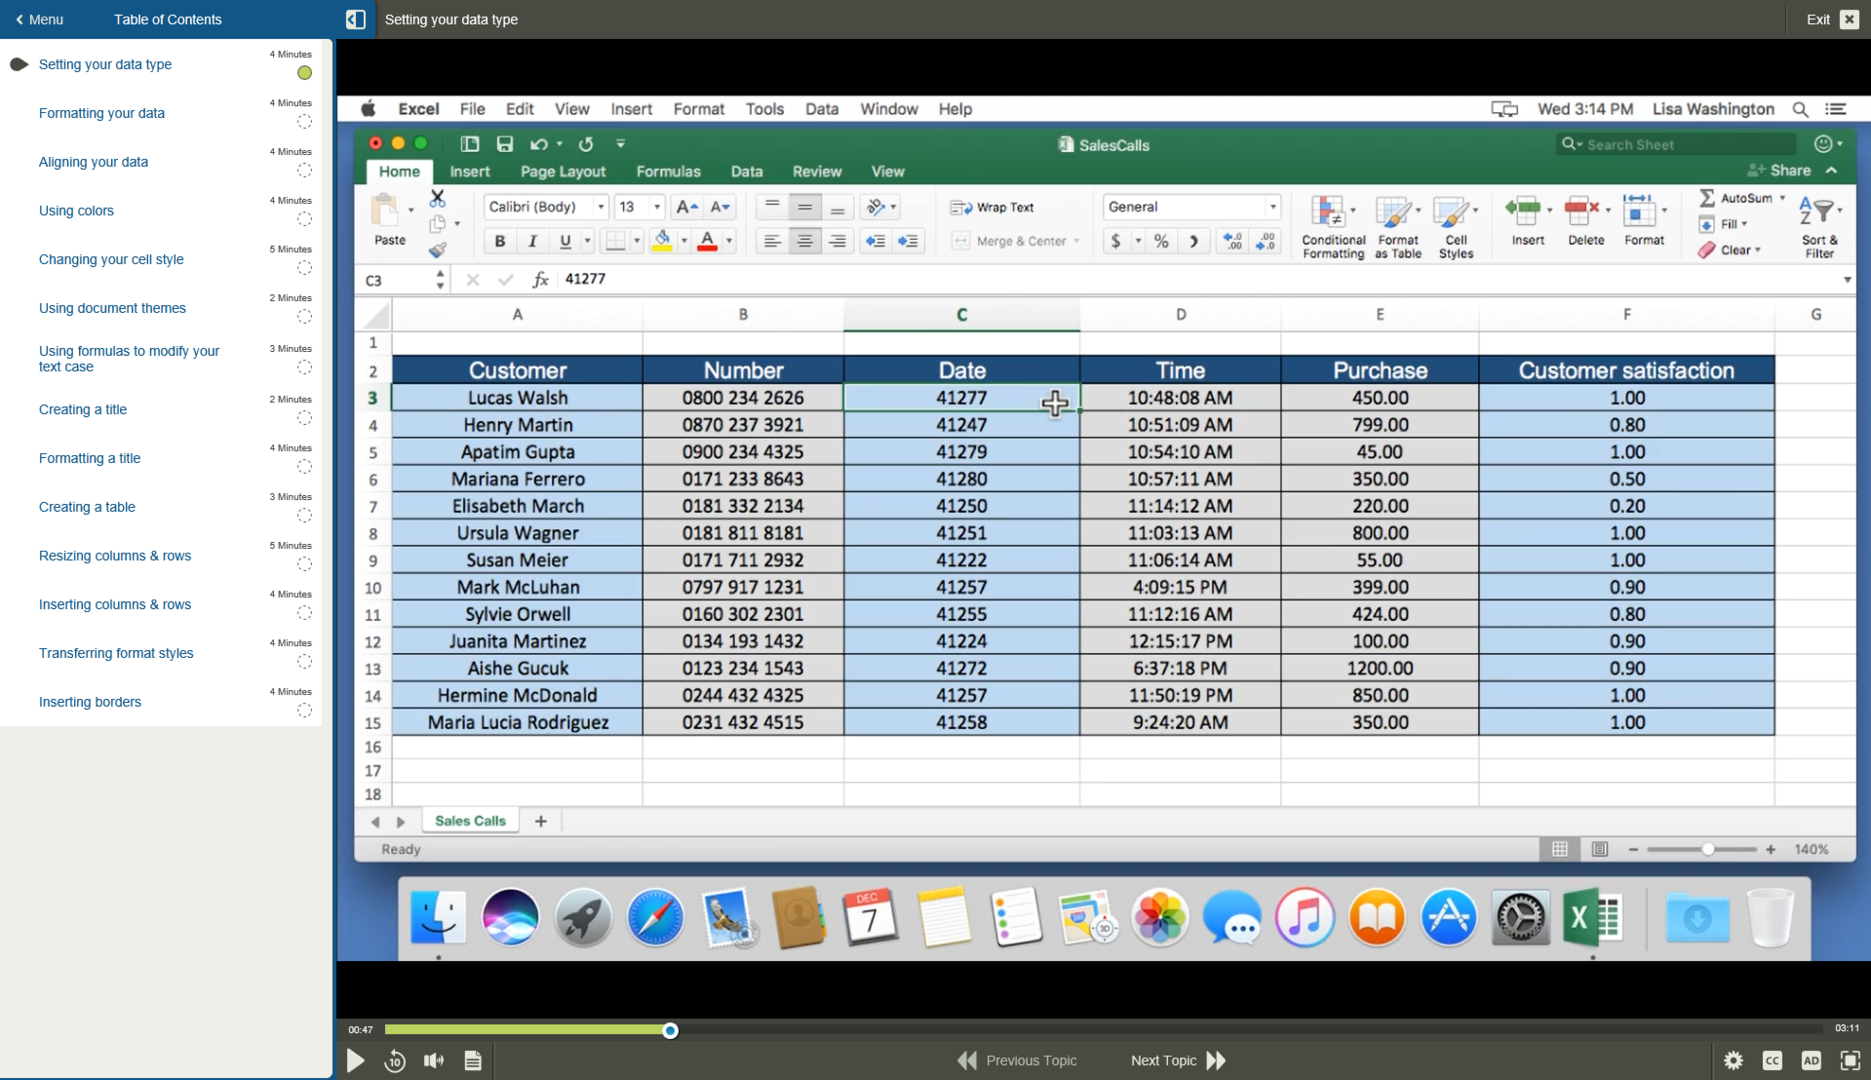Screen dimensions: 1871x1080
Task: Click the percent style icon
Action: 1160,241
